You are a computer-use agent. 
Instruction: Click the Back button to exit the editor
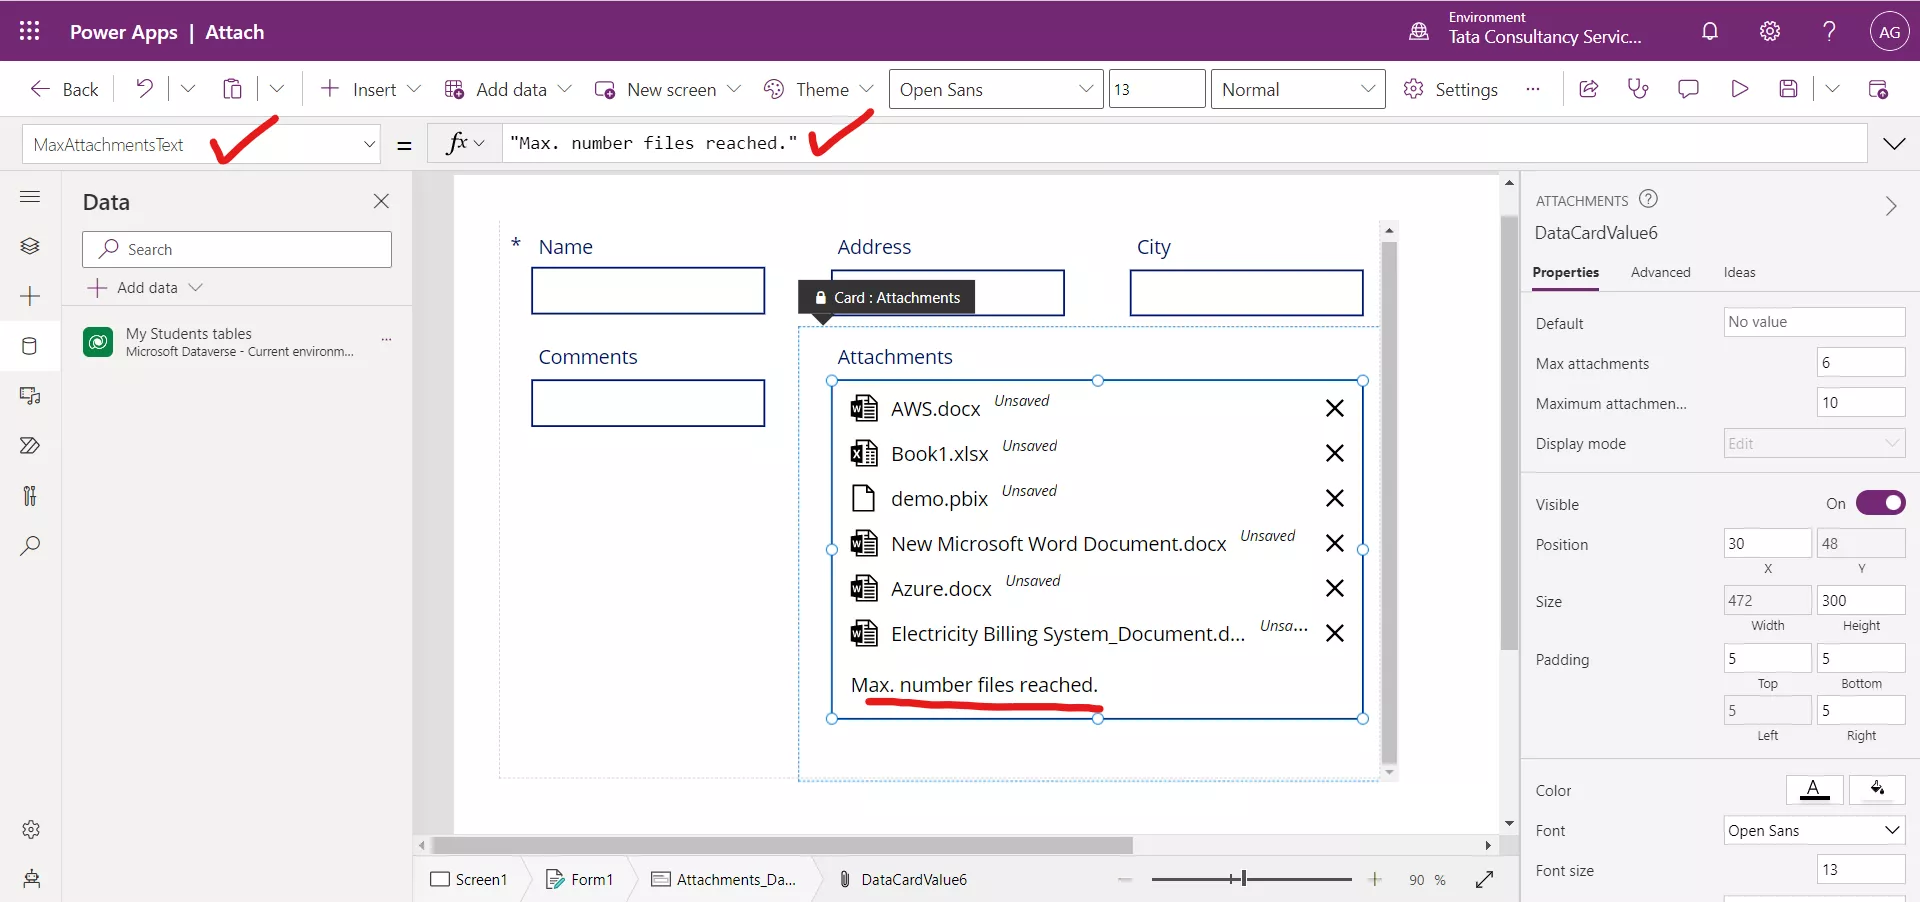tap(63, 88)
